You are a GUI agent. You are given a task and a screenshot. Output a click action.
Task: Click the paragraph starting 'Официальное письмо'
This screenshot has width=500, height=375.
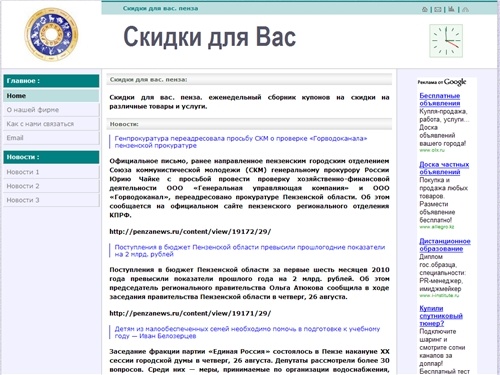tap(249, 188)
